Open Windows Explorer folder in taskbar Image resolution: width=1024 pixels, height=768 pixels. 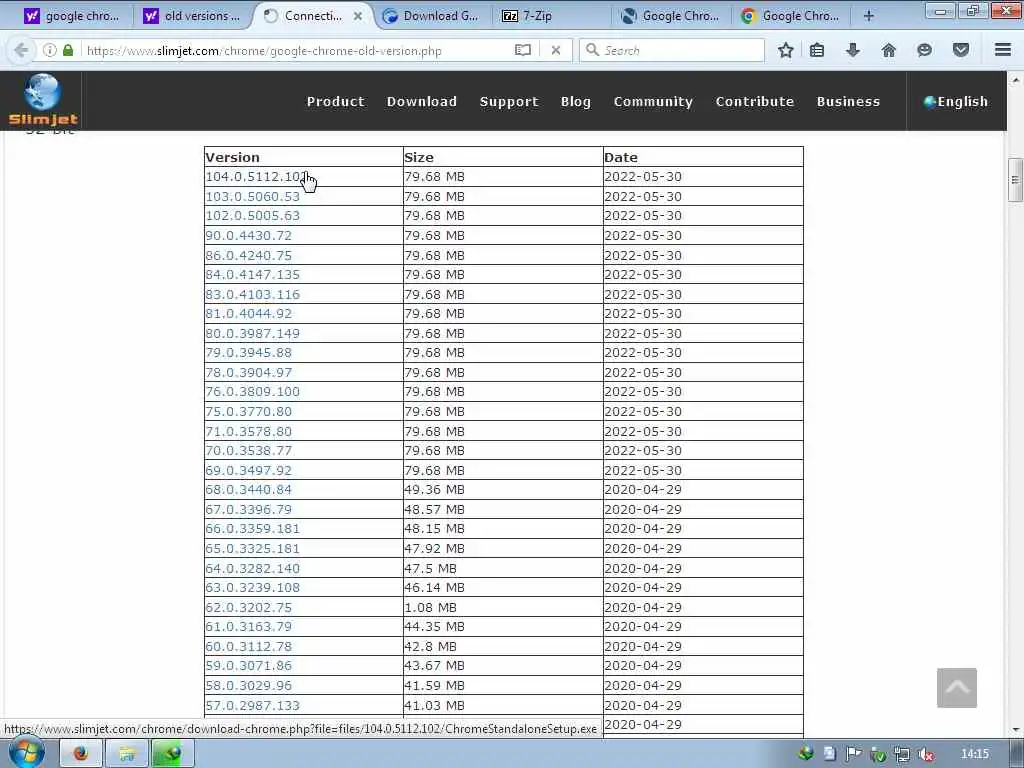127,754
